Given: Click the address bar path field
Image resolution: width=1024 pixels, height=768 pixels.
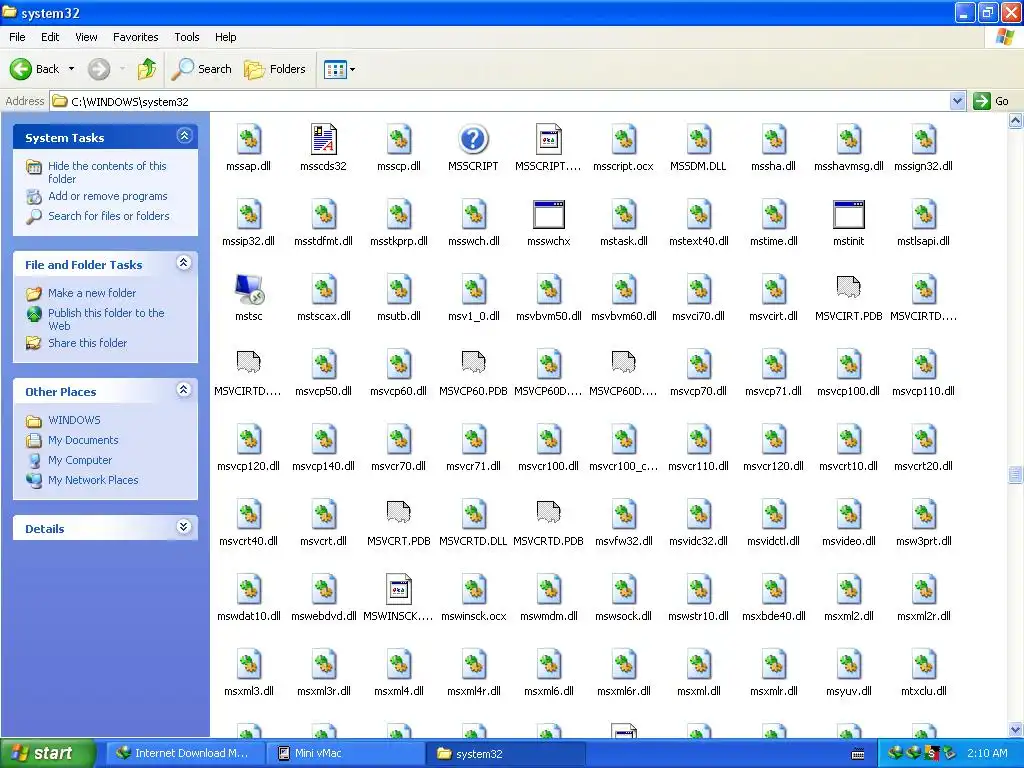Looking at the screenshot, I should pyautogui.click(x=500, y=101).
